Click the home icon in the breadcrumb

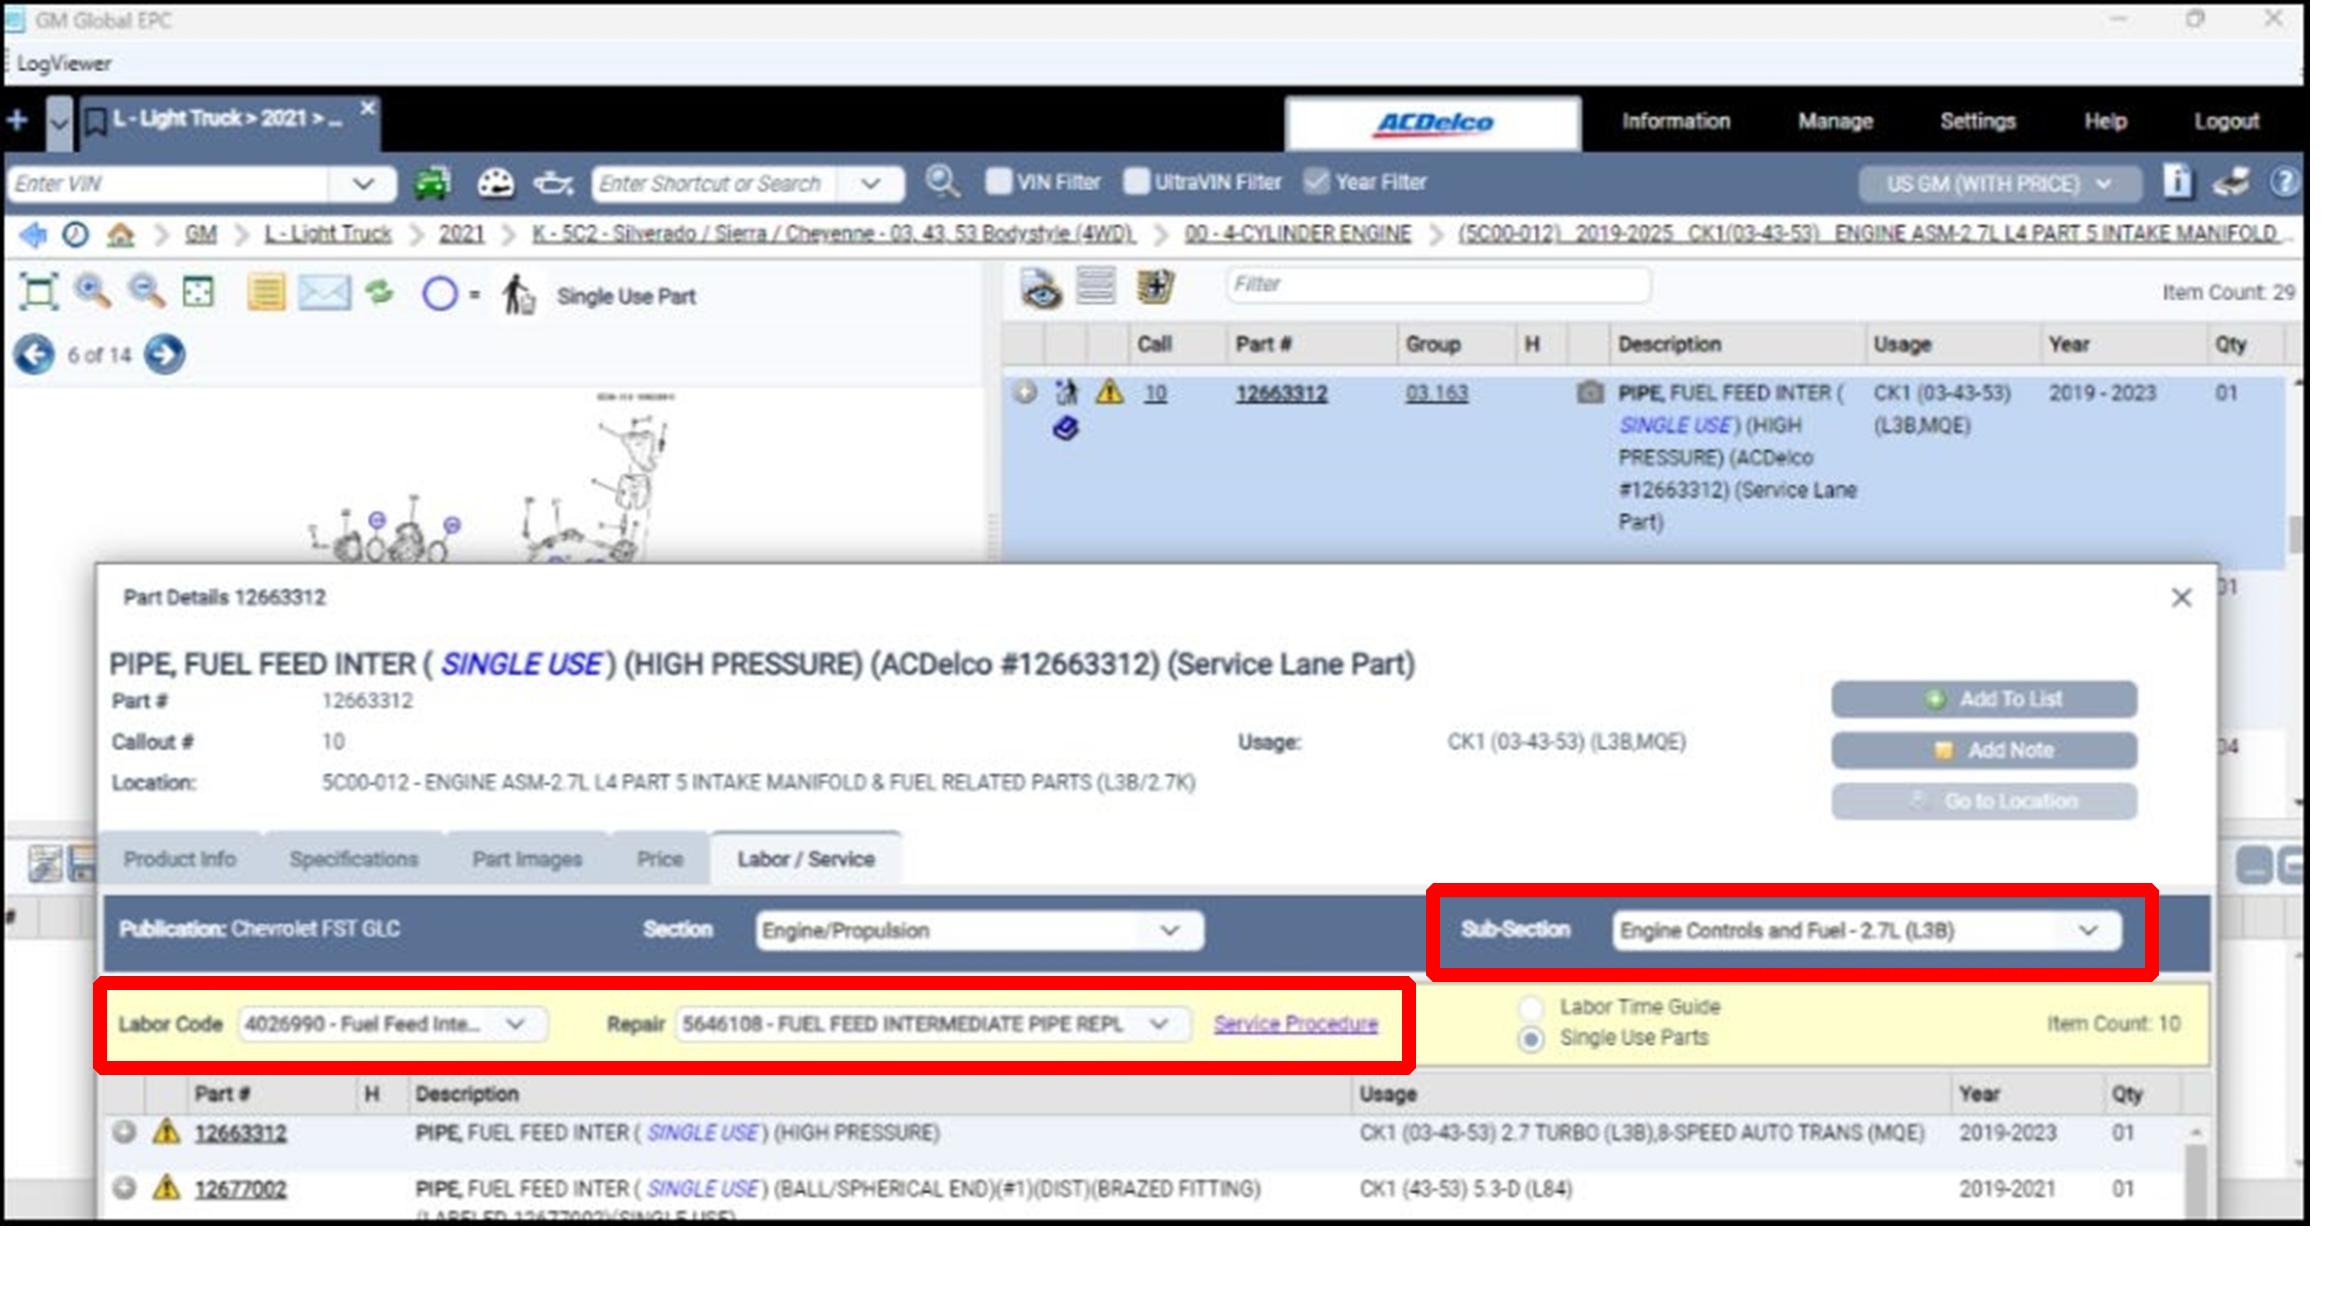(121, 234)
